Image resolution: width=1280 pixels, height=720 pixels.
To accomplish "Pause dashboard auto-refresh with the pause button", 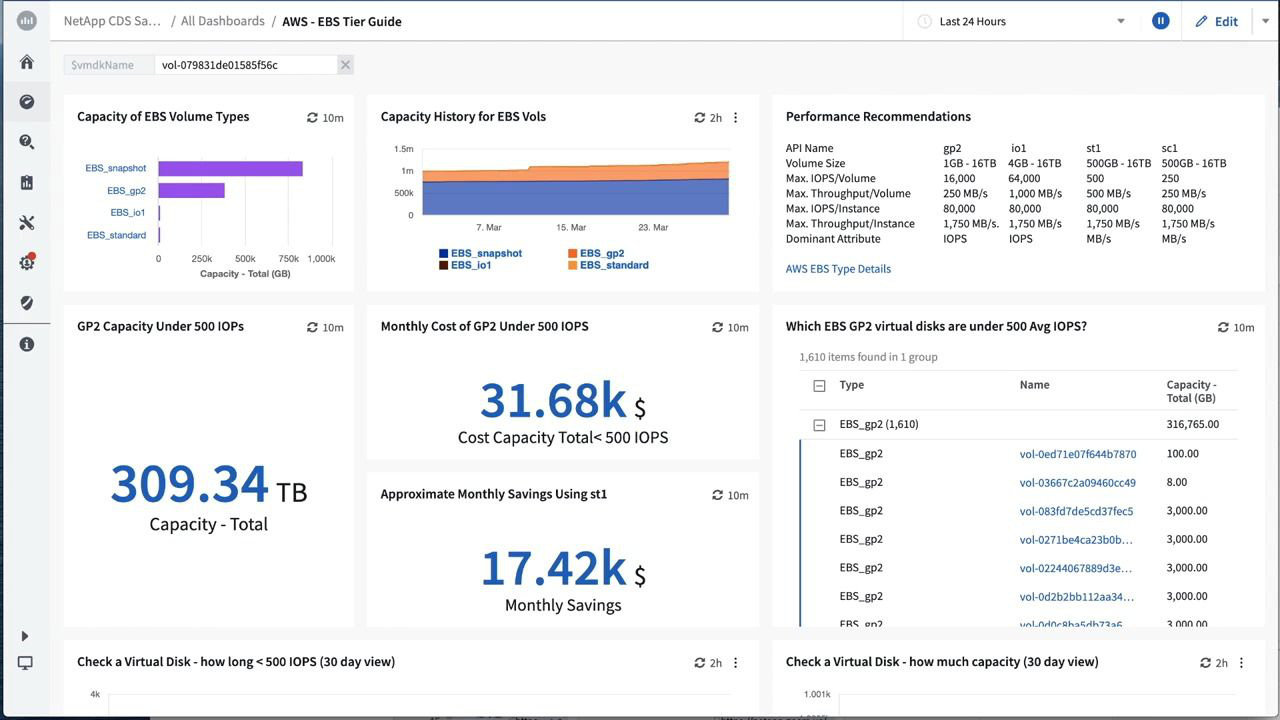I will [x=1160, y=20].
